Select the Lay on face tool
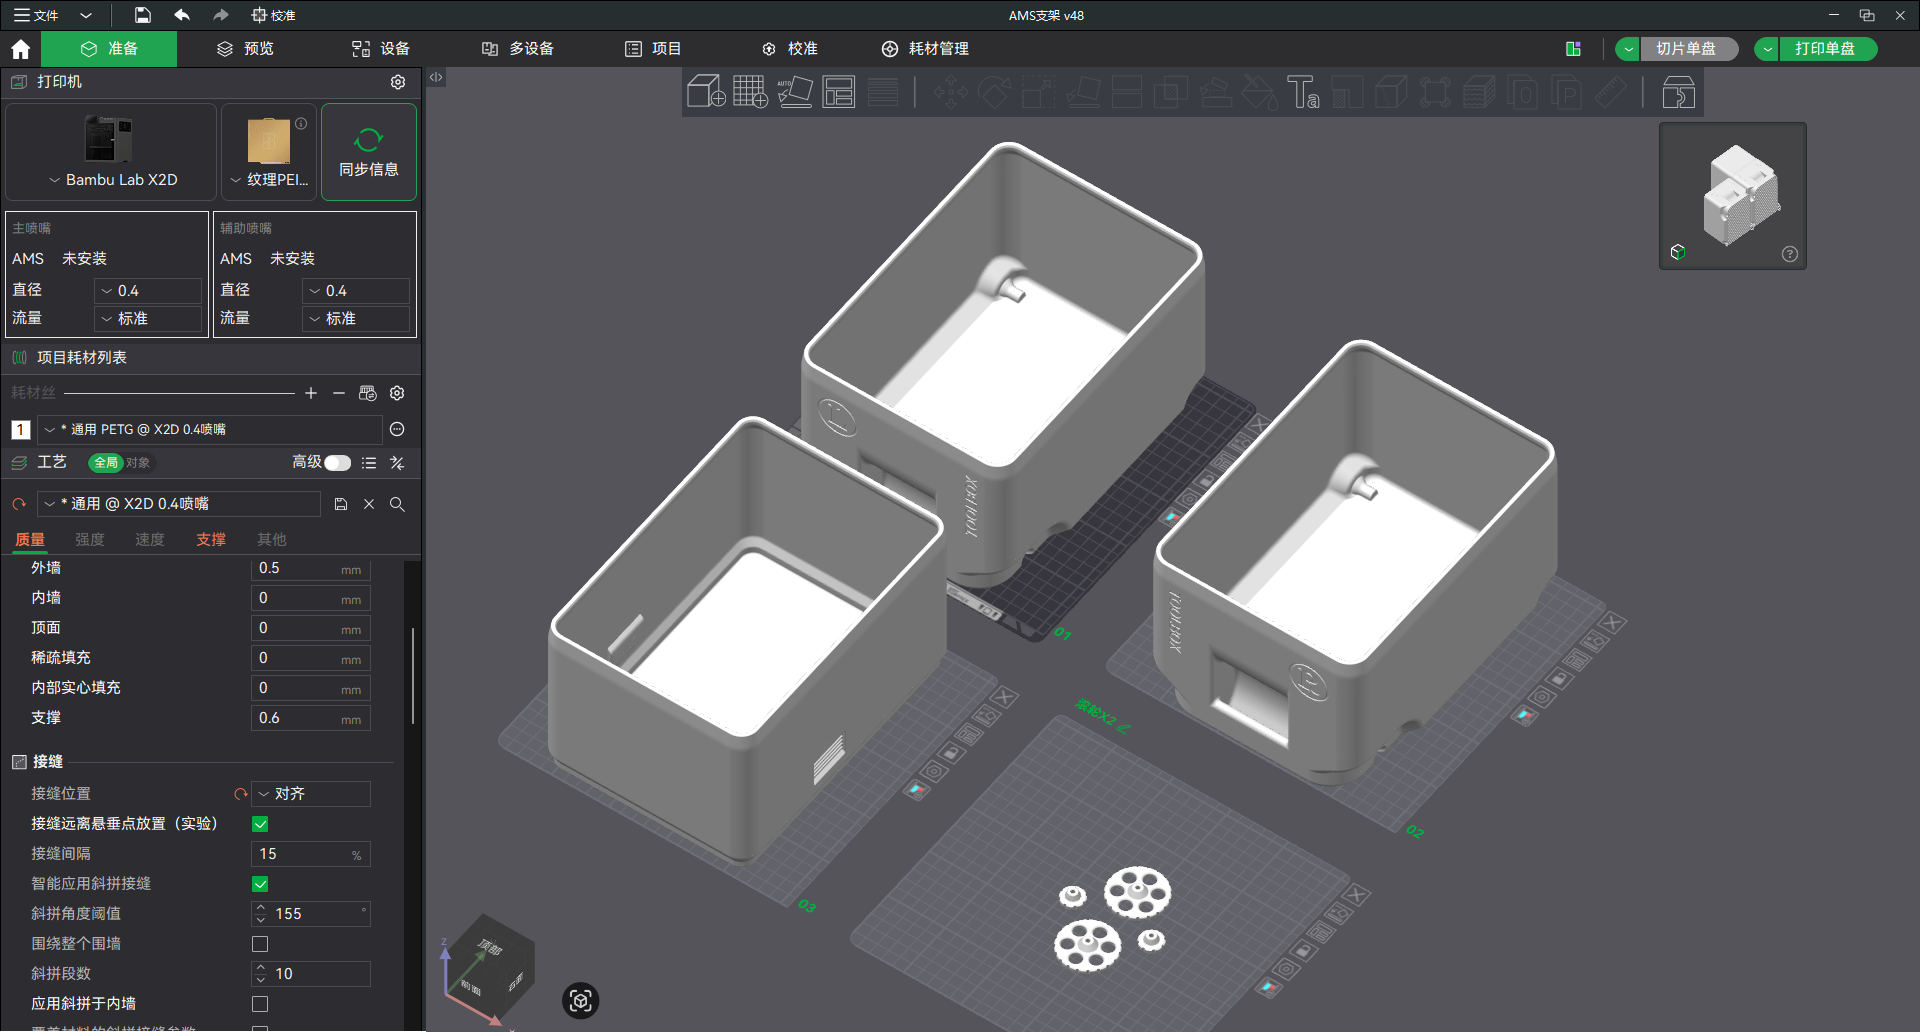This screenshot has height=1032, width=1920. (x=1083, y=92)
